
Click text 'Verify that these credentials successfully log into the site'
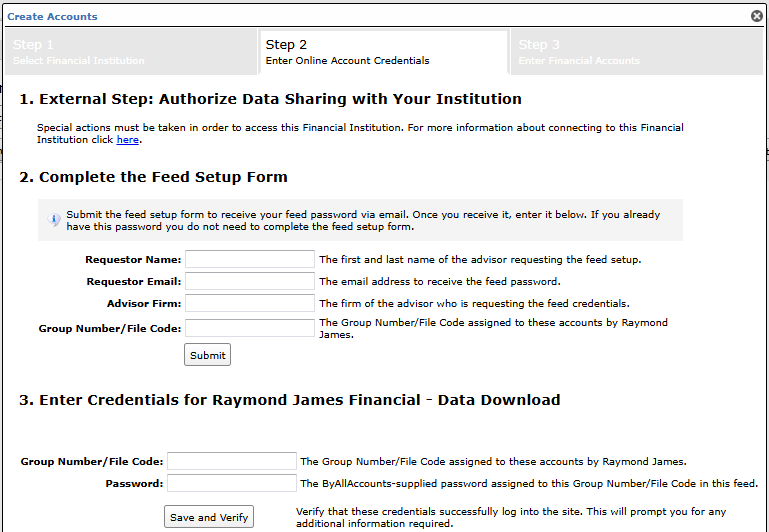(511, 517)
